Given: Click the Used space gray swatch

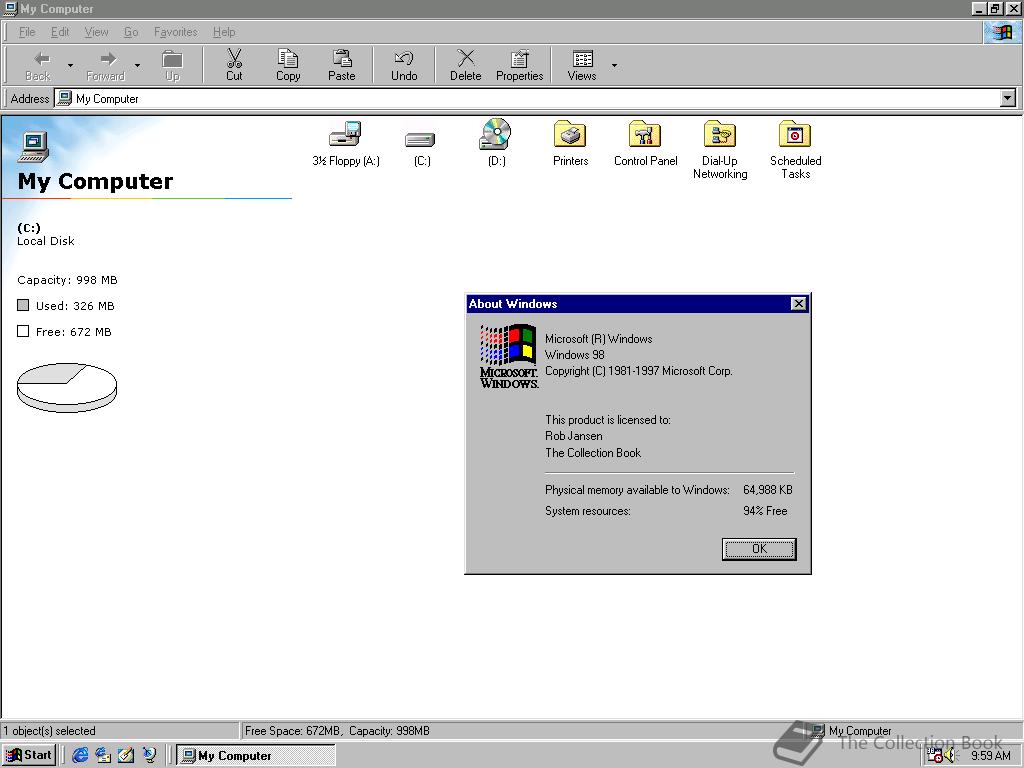Looking at the screenshot, I should tap(23, 305).
